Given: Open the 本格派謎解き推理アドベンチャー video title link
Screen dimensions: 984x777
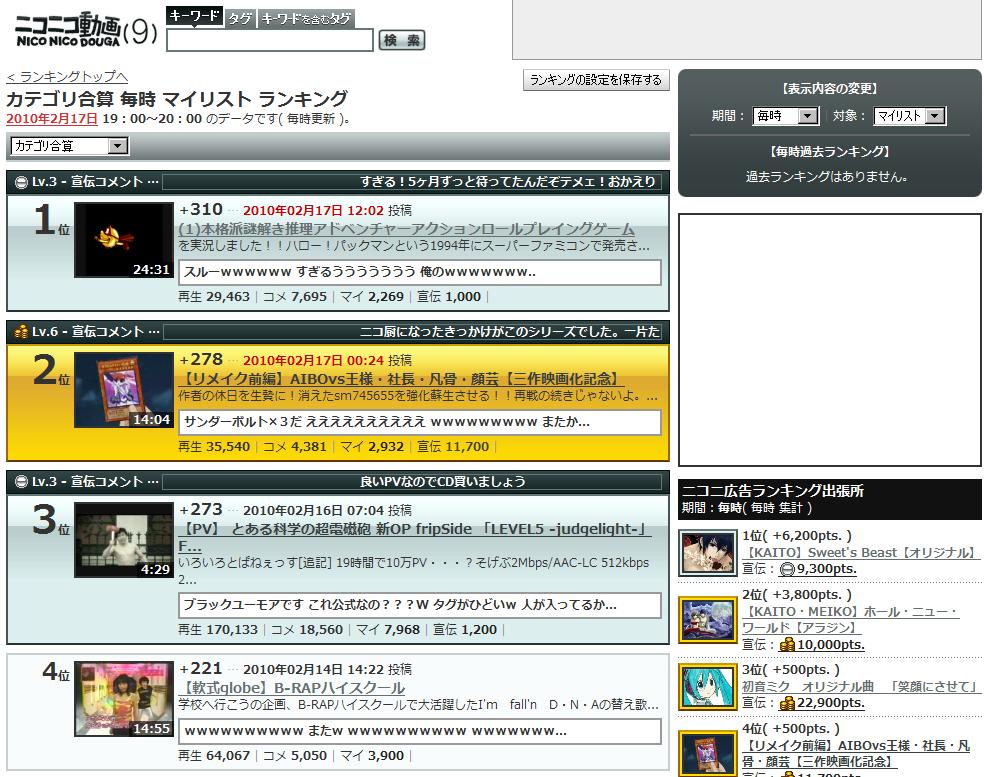Looking at the screenshot, I should pos(407,228).
